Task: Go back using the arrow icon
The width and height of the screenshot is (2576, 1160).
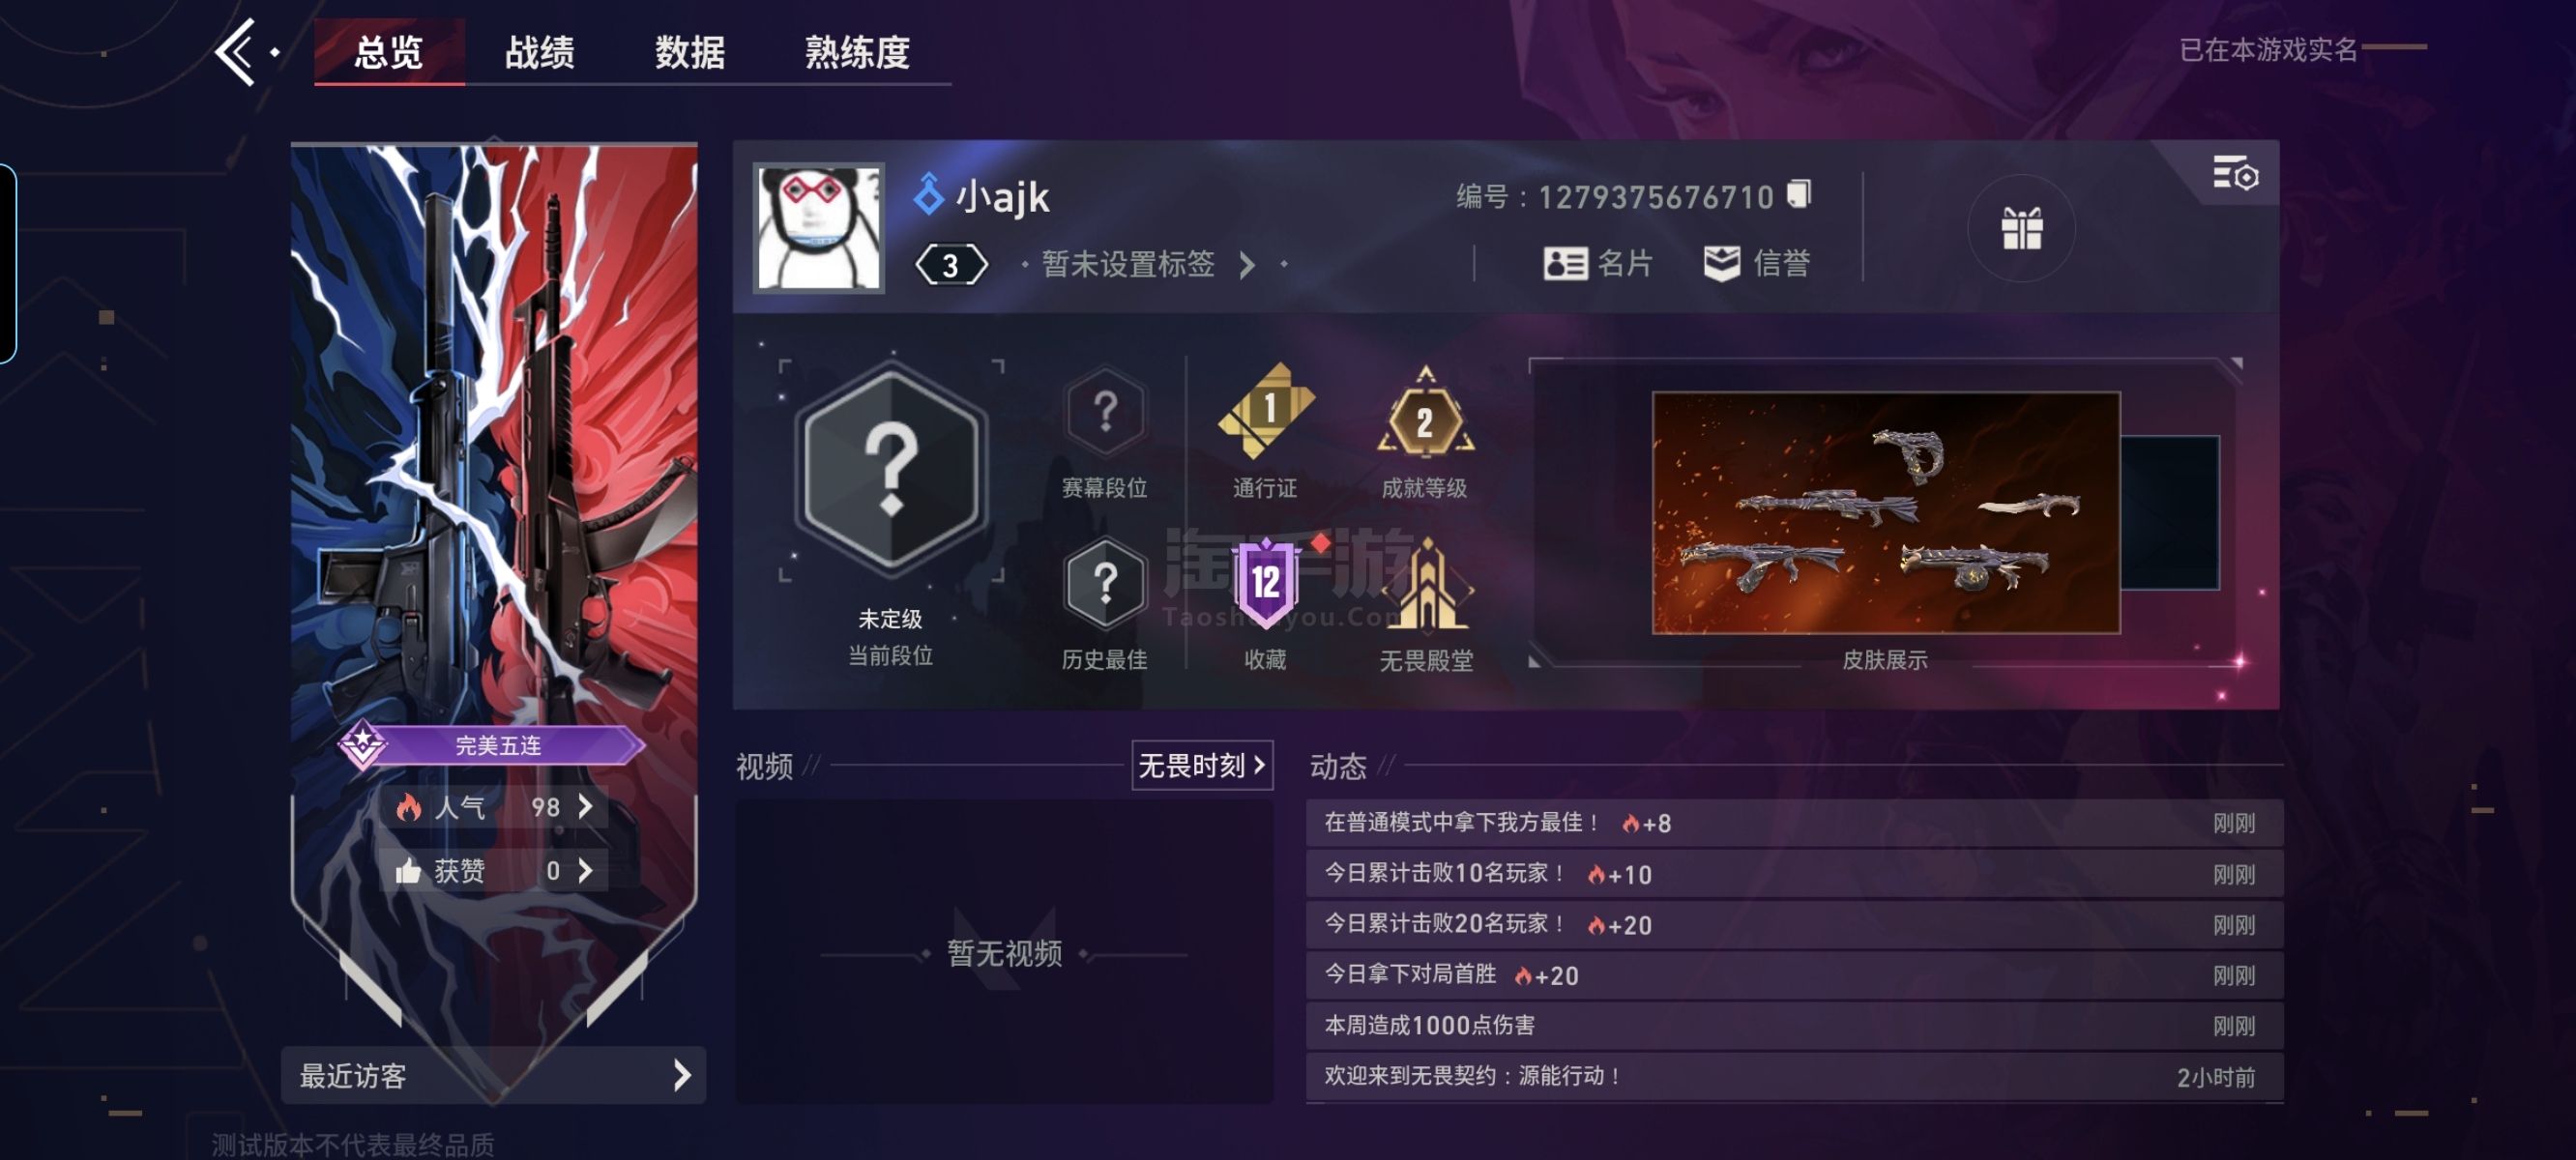Action: tap(237, 52)
